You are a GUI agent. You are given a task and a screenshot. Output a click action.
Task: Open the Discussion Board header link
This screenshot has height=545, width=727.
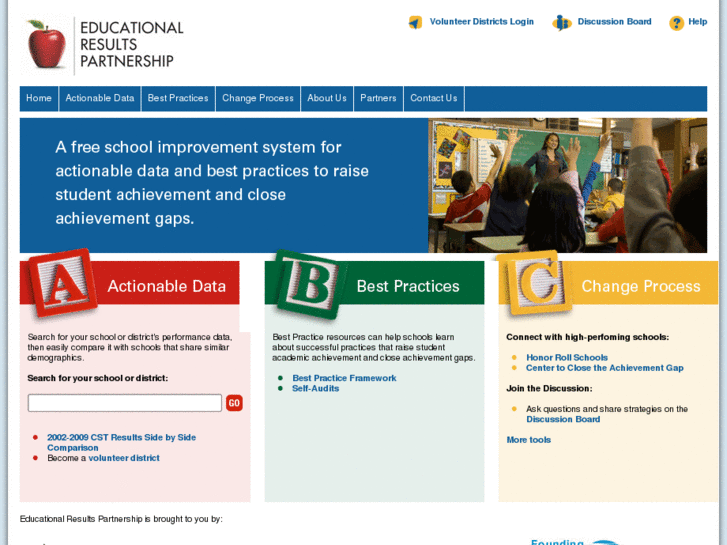point(614,22)
